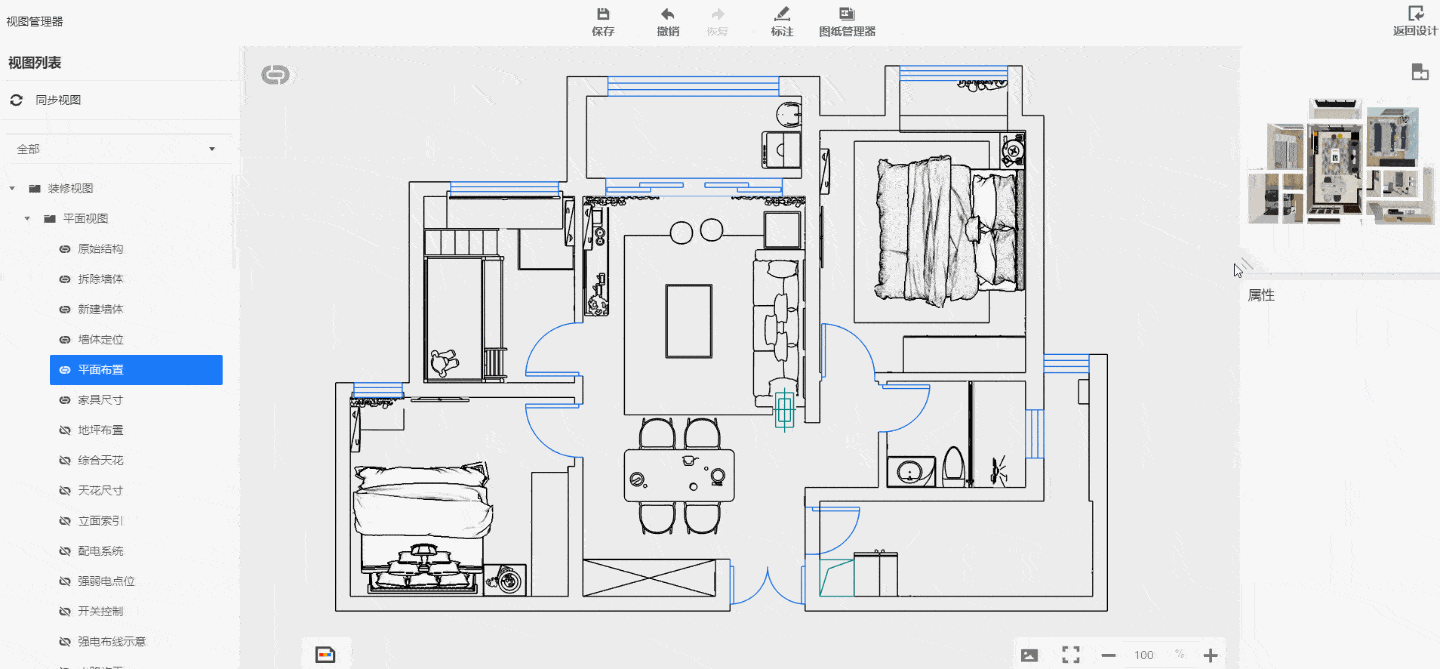Viewport: 1440px width, 669px height.
Task: Collapse the 装修视图 tree arrow
Action: coord(12,188)
